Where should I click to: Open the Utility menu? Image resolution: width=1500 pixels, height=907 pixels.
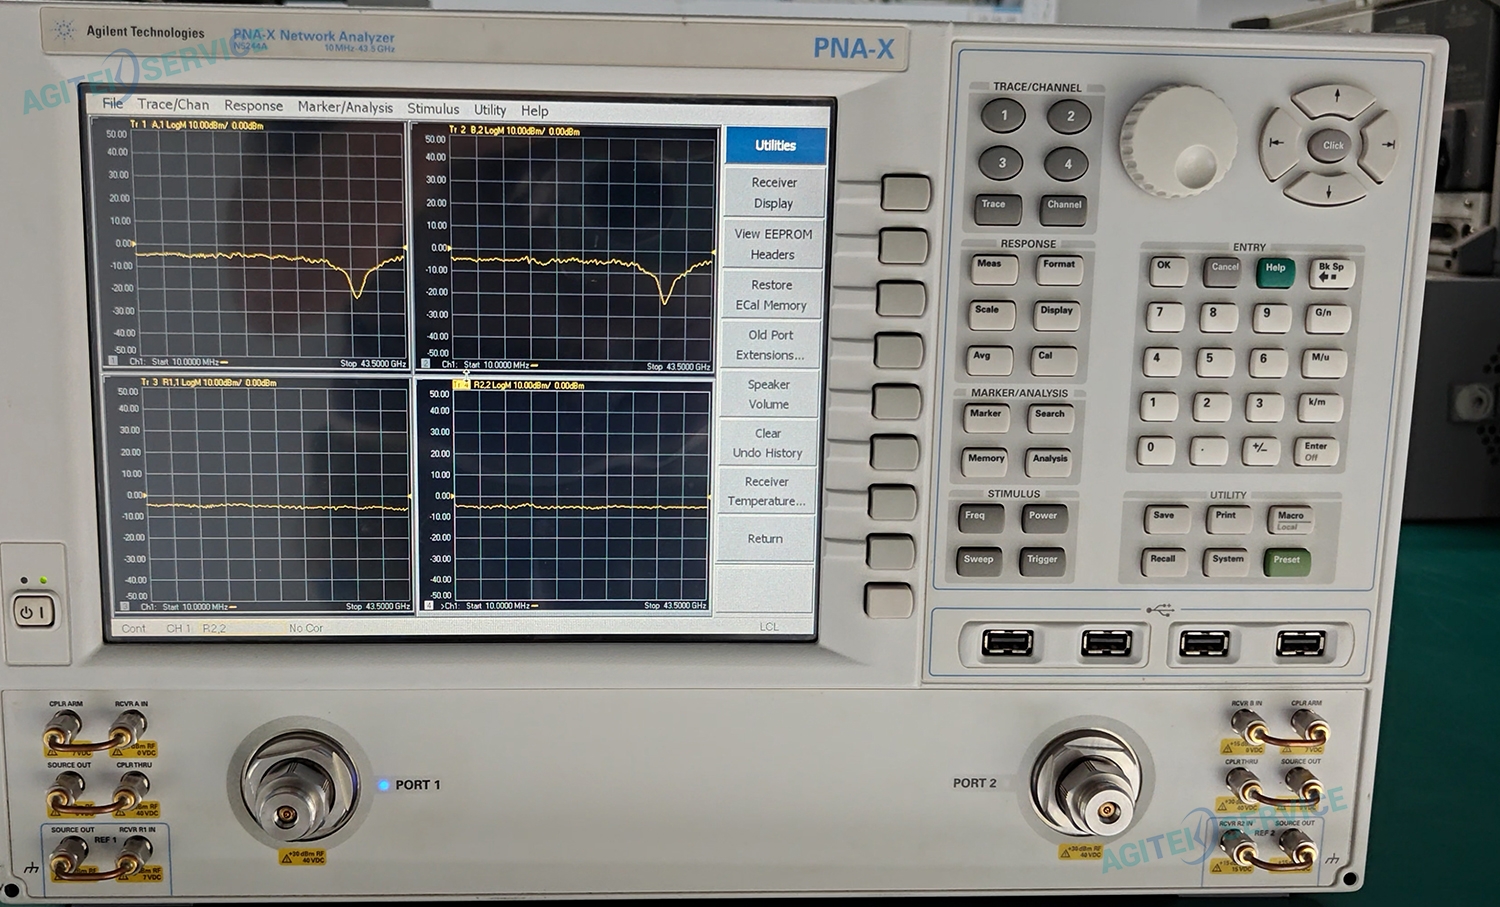pos(490,109)
